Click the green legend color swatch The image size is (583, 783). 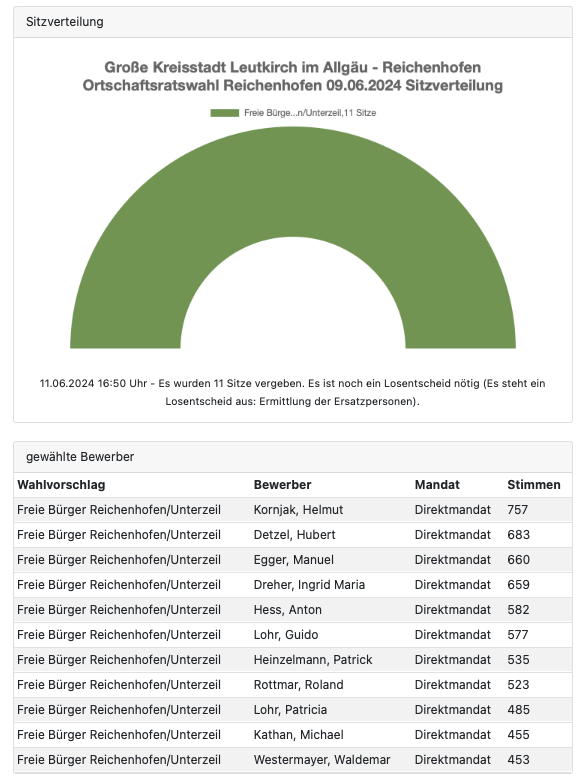pos(225,113)
